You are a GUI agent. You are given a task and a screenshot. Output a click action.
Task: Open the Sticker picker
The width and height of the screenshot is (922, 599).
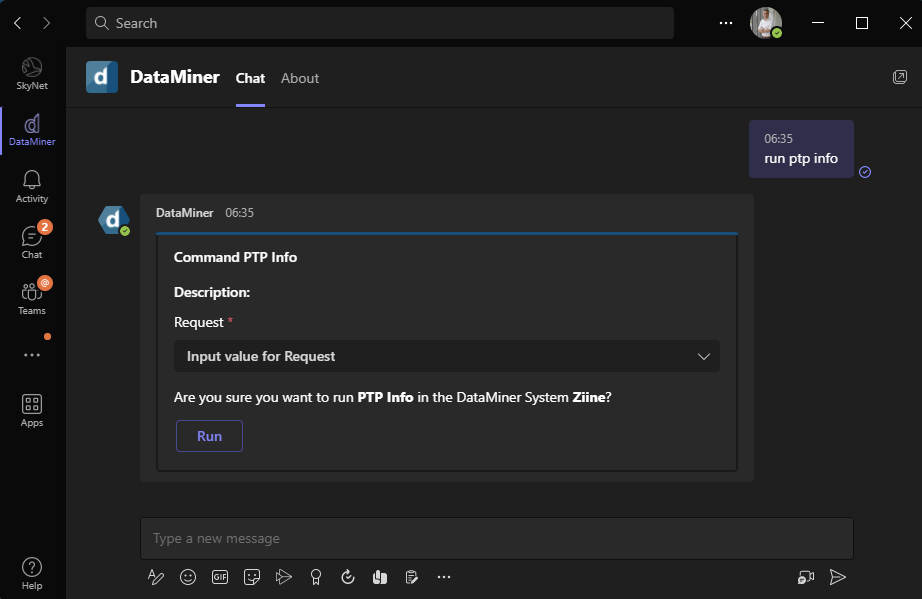coord(252,577)
